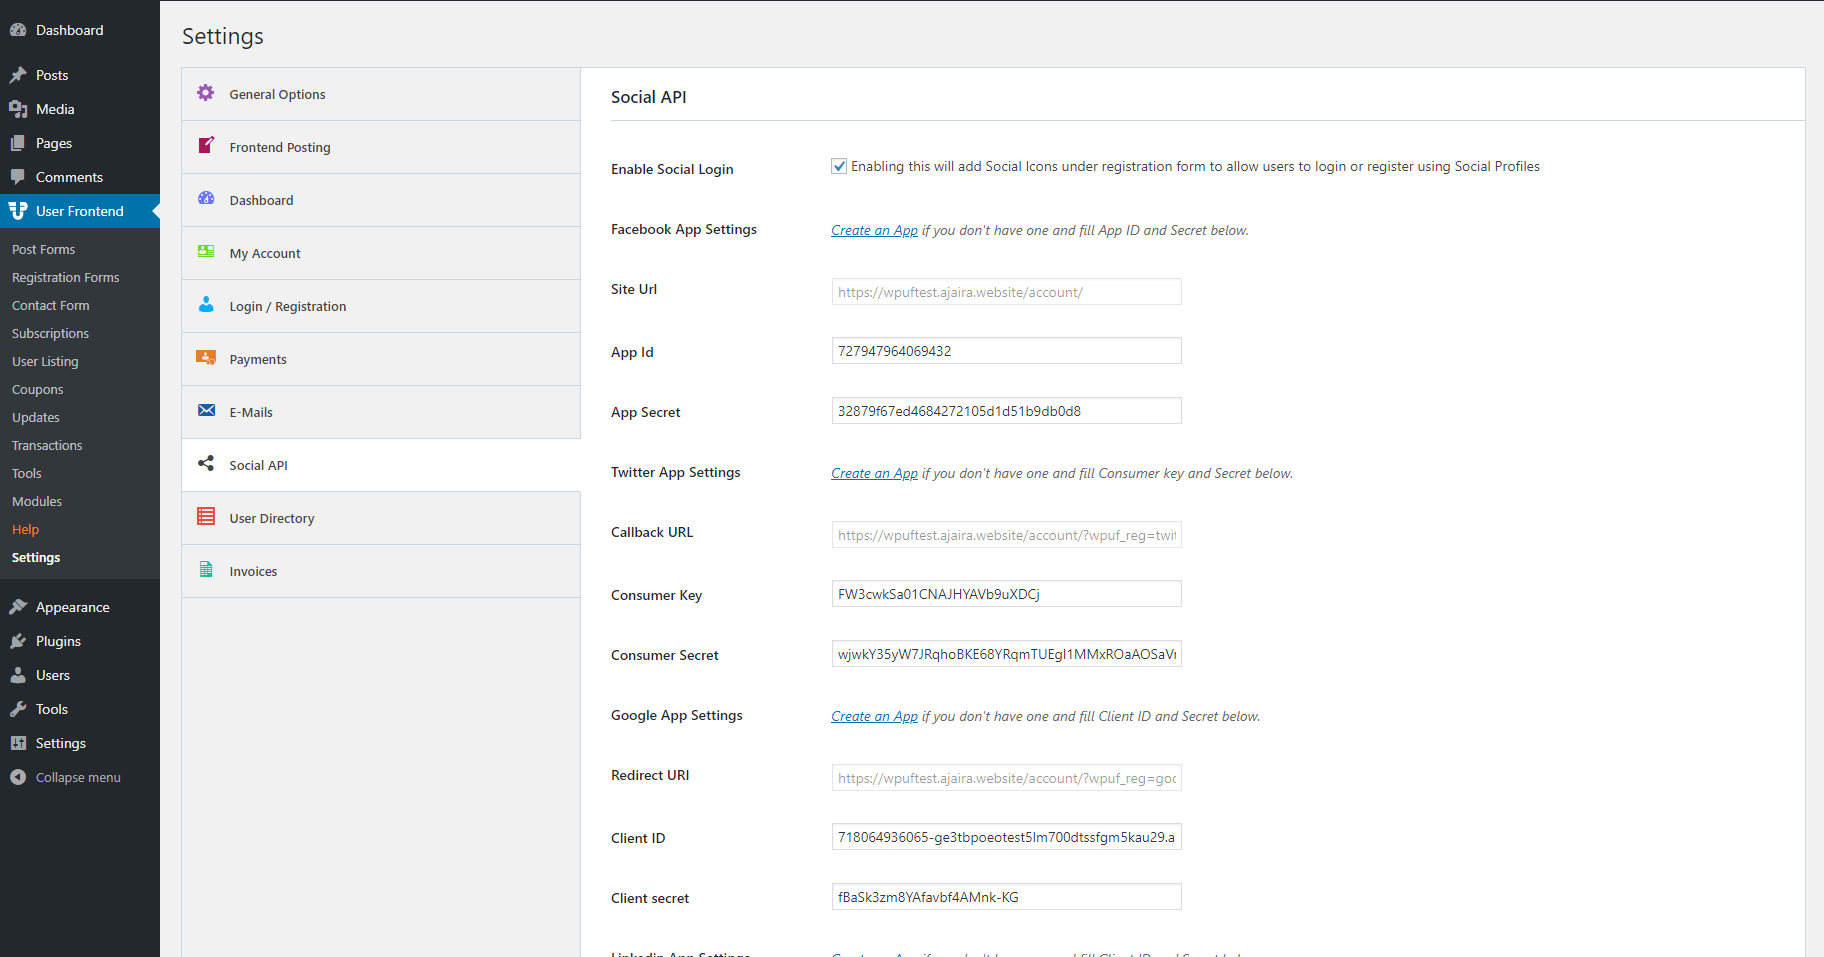The width and height of the screenshot is (1824, 957).
Task: Click the Facebook App Id input field
Action: click(x=1006, y=351)
